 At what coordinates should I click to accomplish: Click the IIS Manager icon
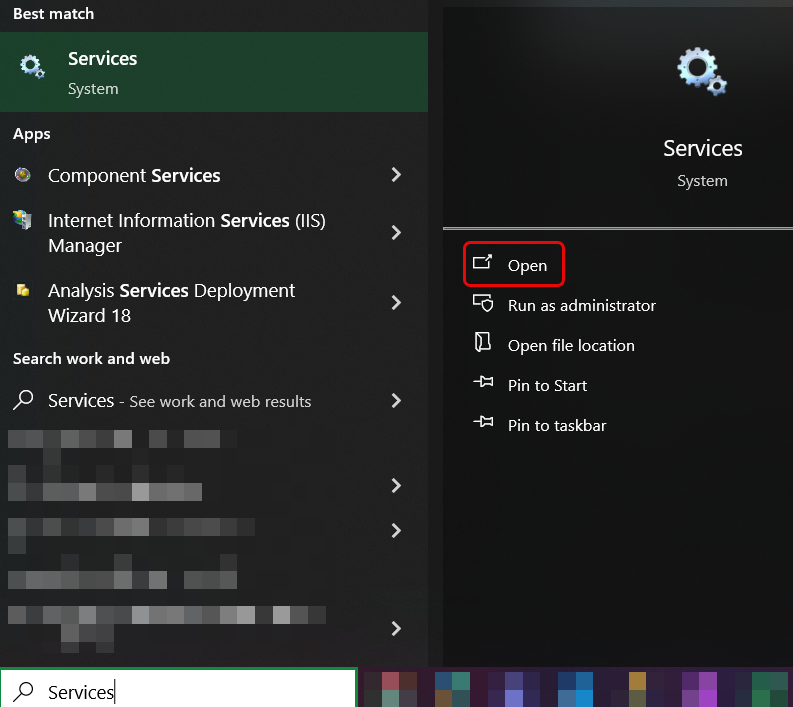(x=22, y=219)
